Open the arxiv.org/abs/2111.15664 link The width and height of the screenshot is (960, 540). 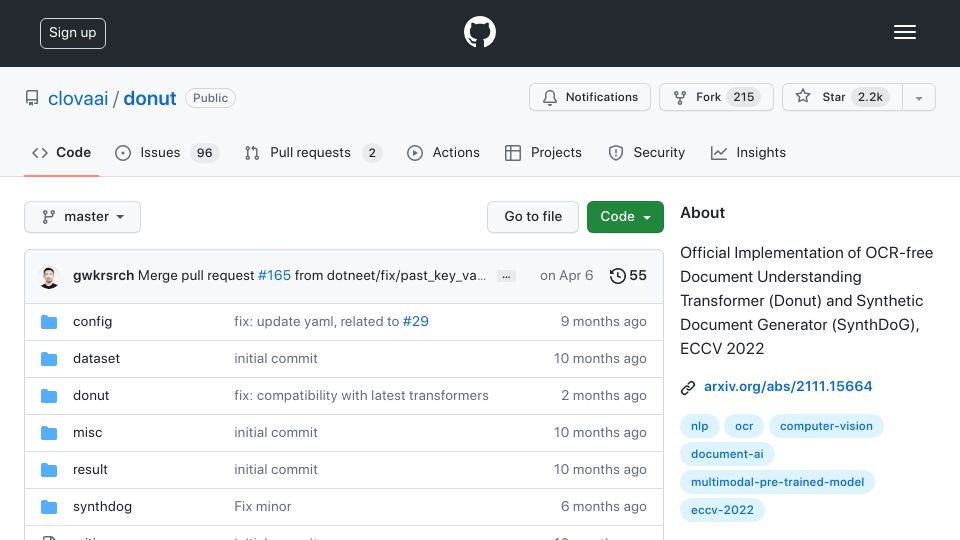(x=788, y=386)
